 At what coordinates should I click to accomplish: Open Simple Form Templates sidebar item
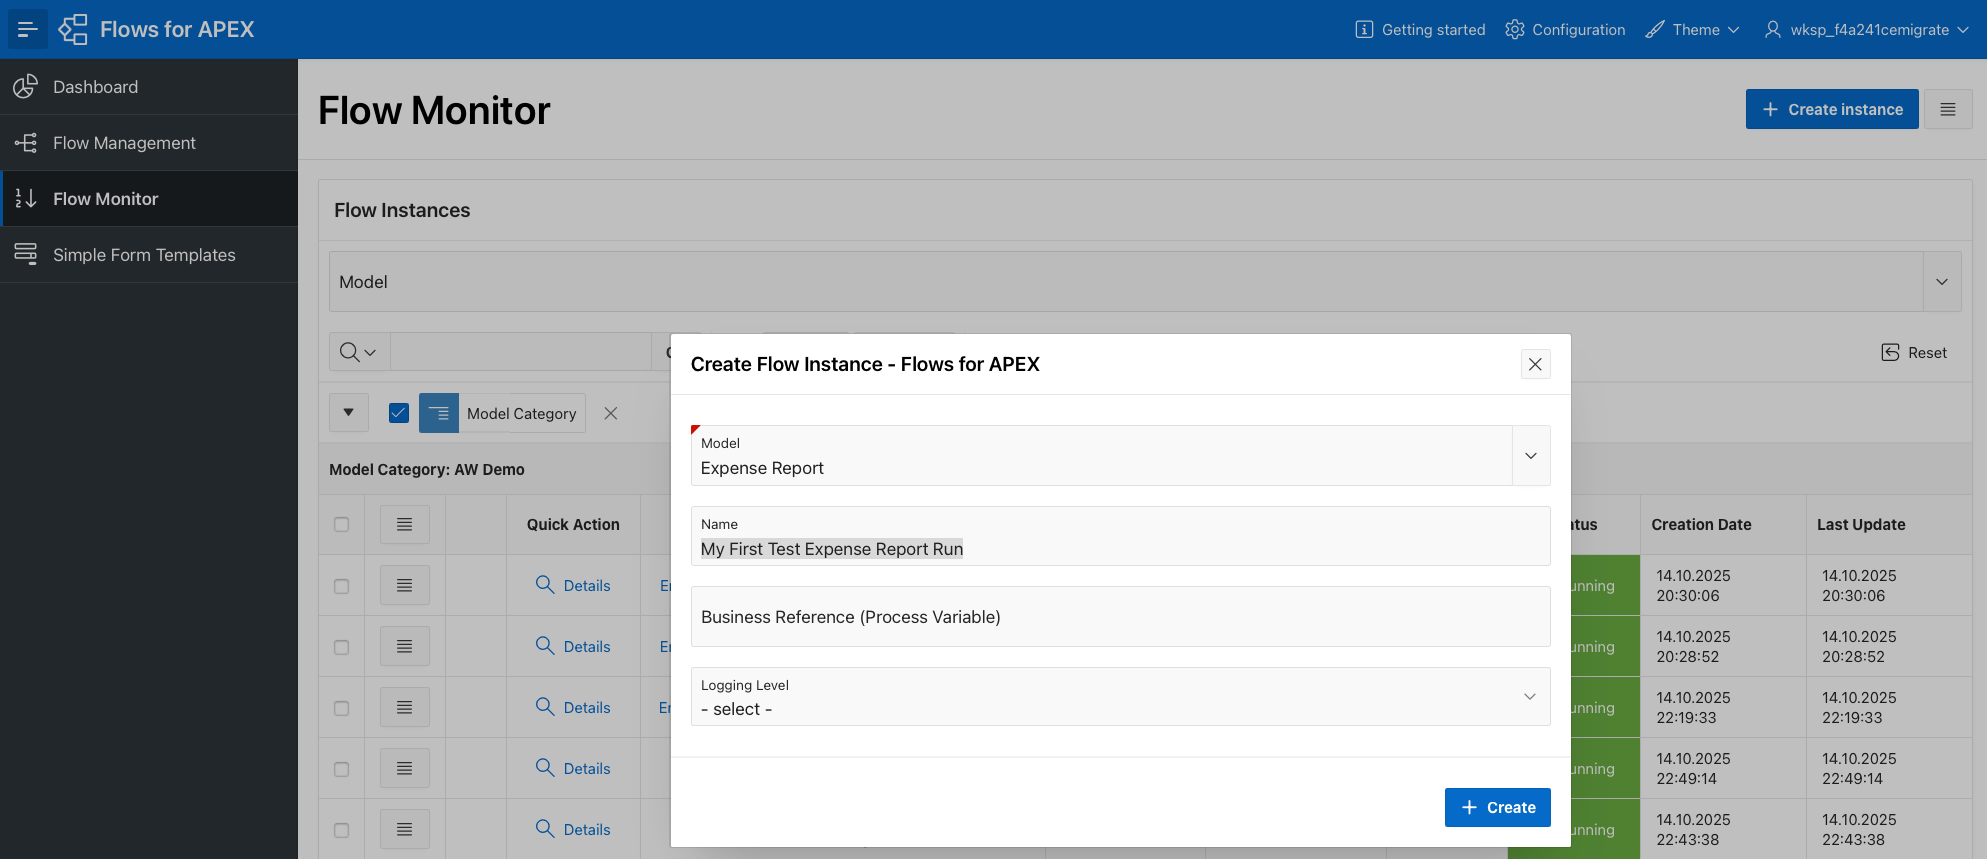pyautogui.click(x=149, y=255)
